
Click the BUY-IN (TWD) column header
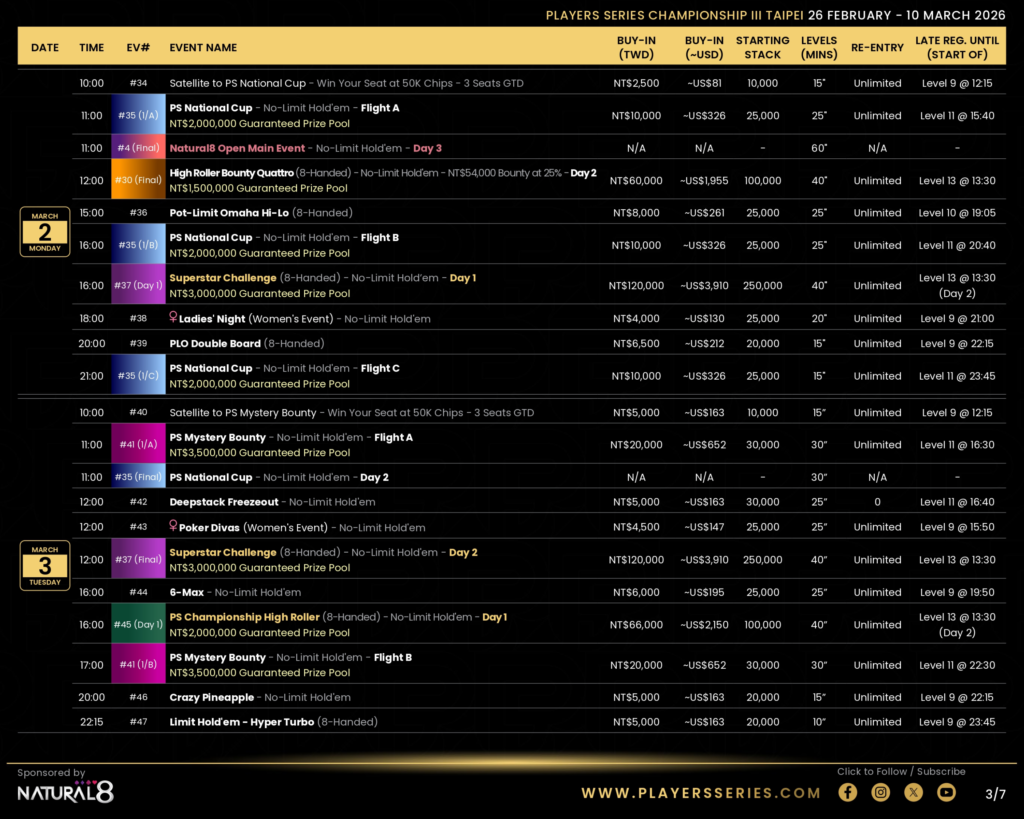pos(636,47)
